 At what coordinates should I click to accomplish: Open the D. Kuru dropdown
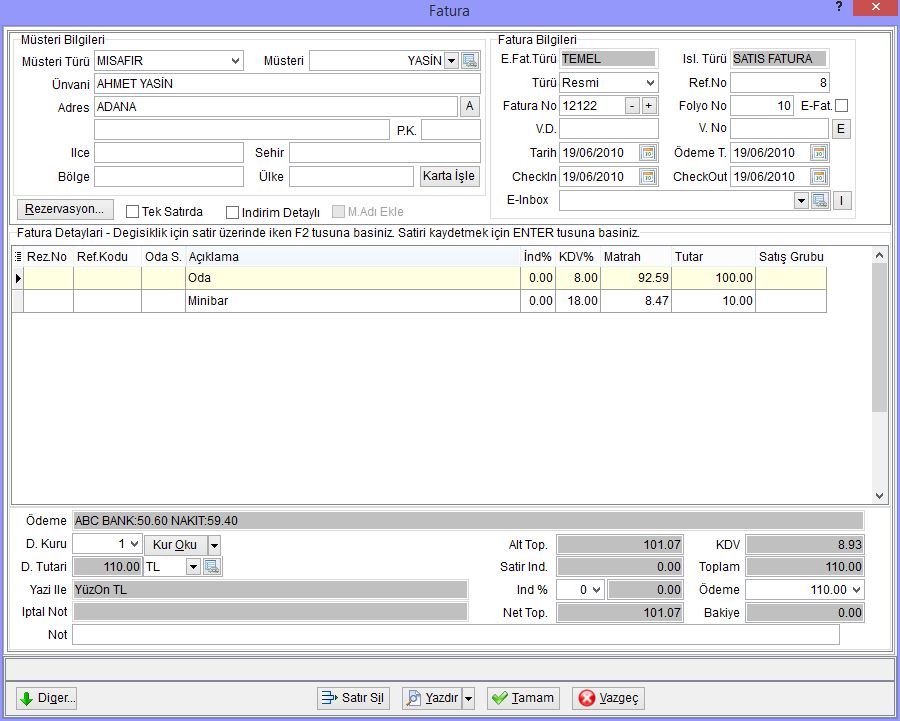134,544
